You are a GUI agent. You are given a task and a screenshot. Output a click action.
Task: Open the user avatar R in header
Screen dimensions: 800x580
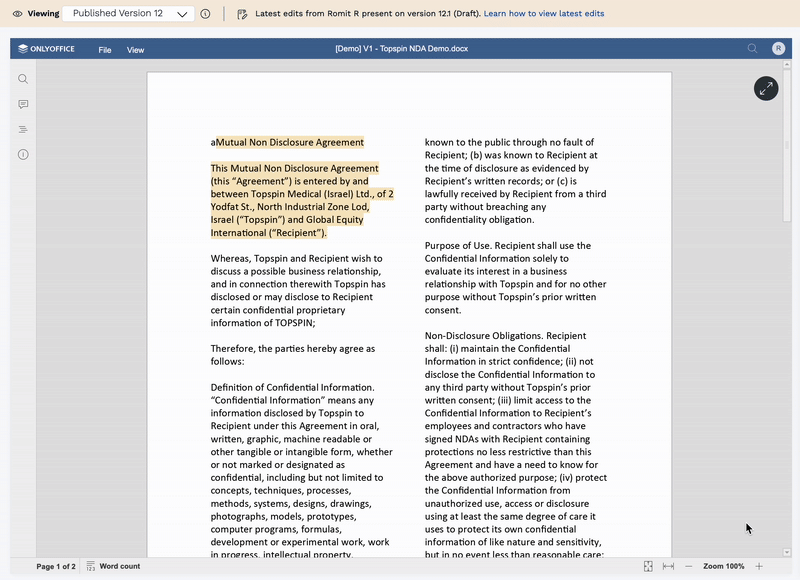779,49
